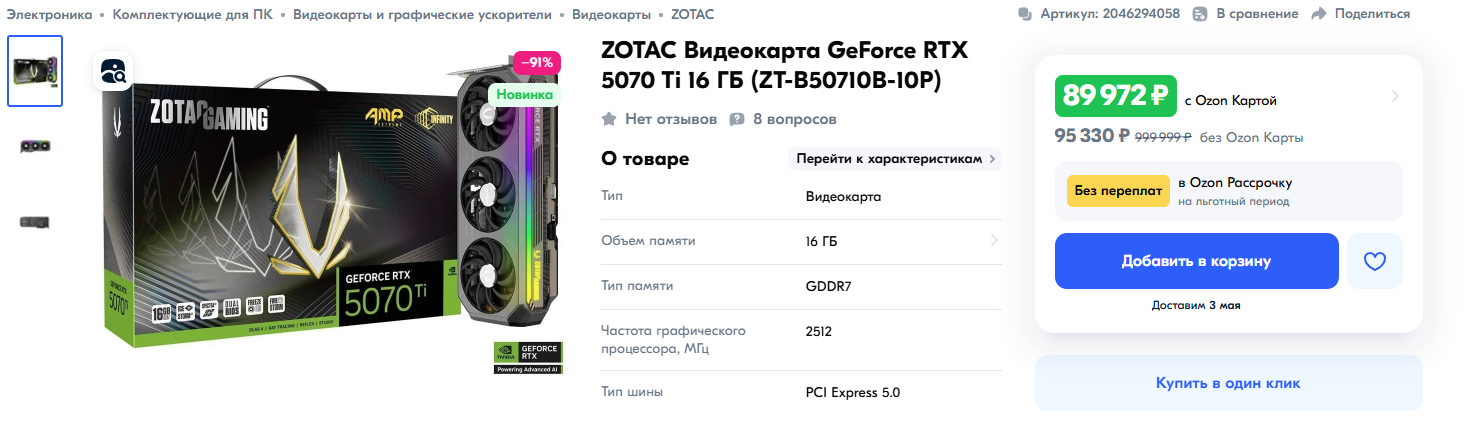The width and height of the screenshot is (1471, 427).
Task: Click the comparison icon near В сравнение
Action: tap(1200, 14)
